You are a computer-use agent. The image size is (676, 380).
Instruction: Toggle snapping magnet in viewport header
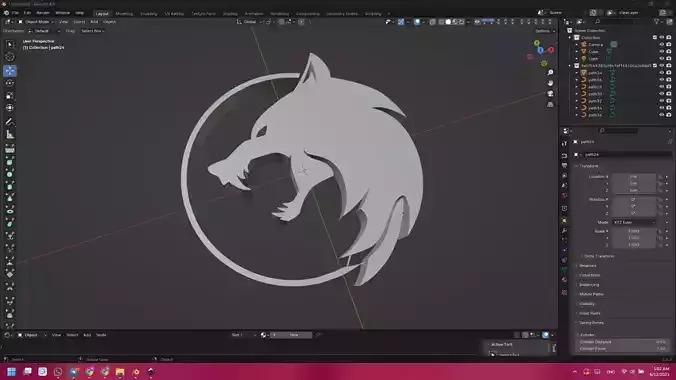tap(282, 22)
